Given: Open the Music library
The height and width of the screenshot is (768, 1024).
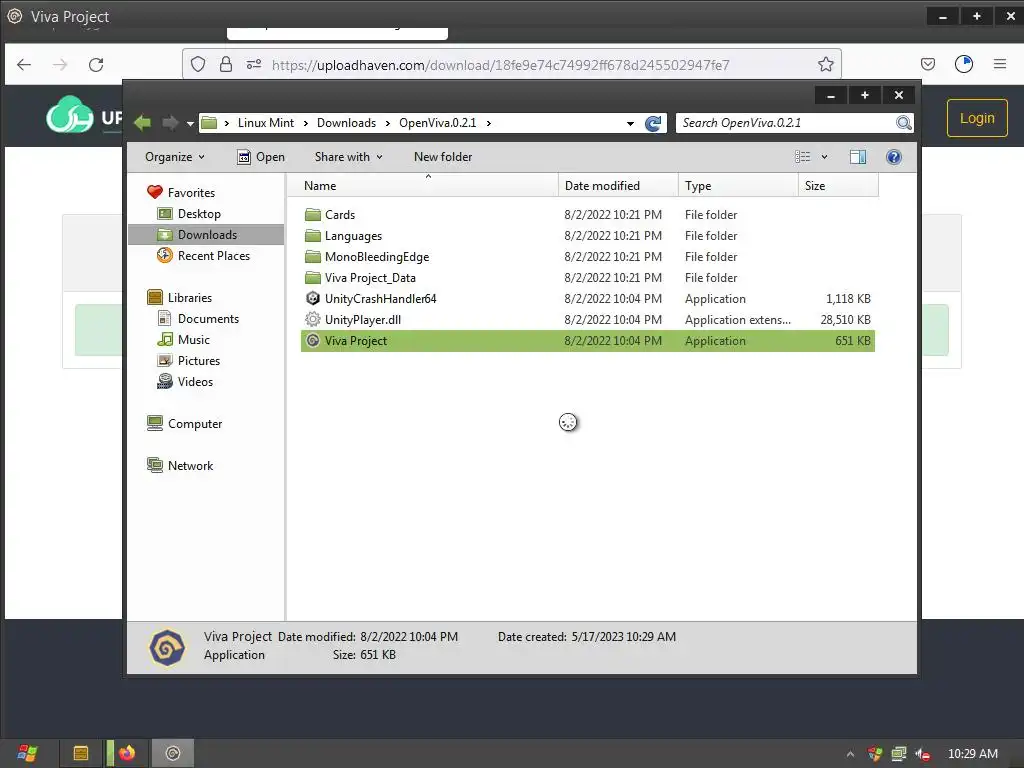Looking at the screenshot, I should pyautogui.click(x=184, y=339).
